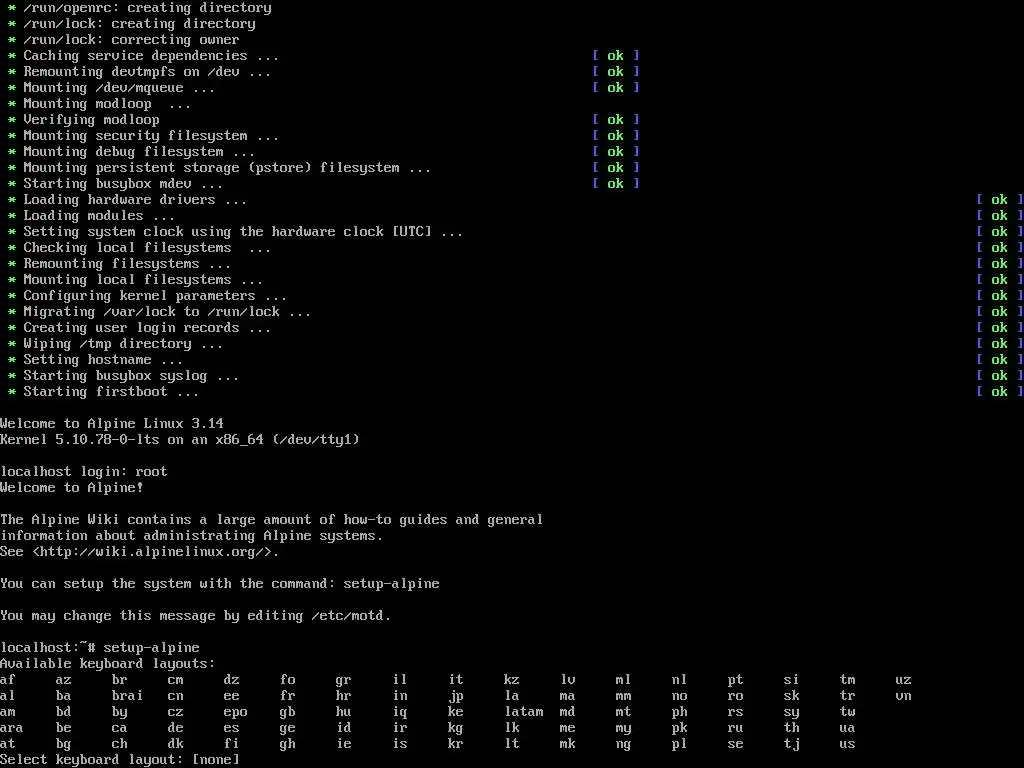Click the 'tj' keyboard layout code
1024x768 pixels.
792,744
